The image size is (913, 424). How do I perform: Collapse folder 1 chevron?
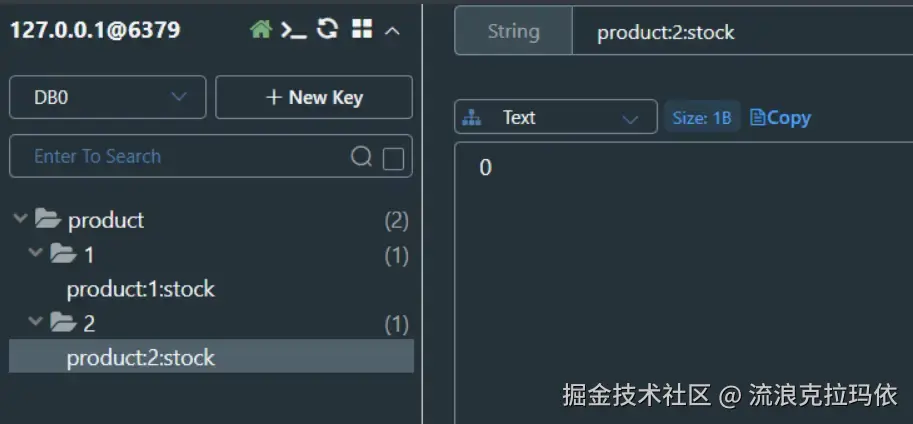click(36, 254)
